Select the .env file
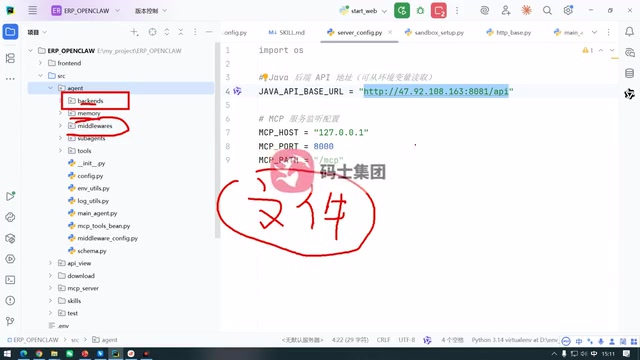Screen dimensions: 640x360 (x=63, y=326)
